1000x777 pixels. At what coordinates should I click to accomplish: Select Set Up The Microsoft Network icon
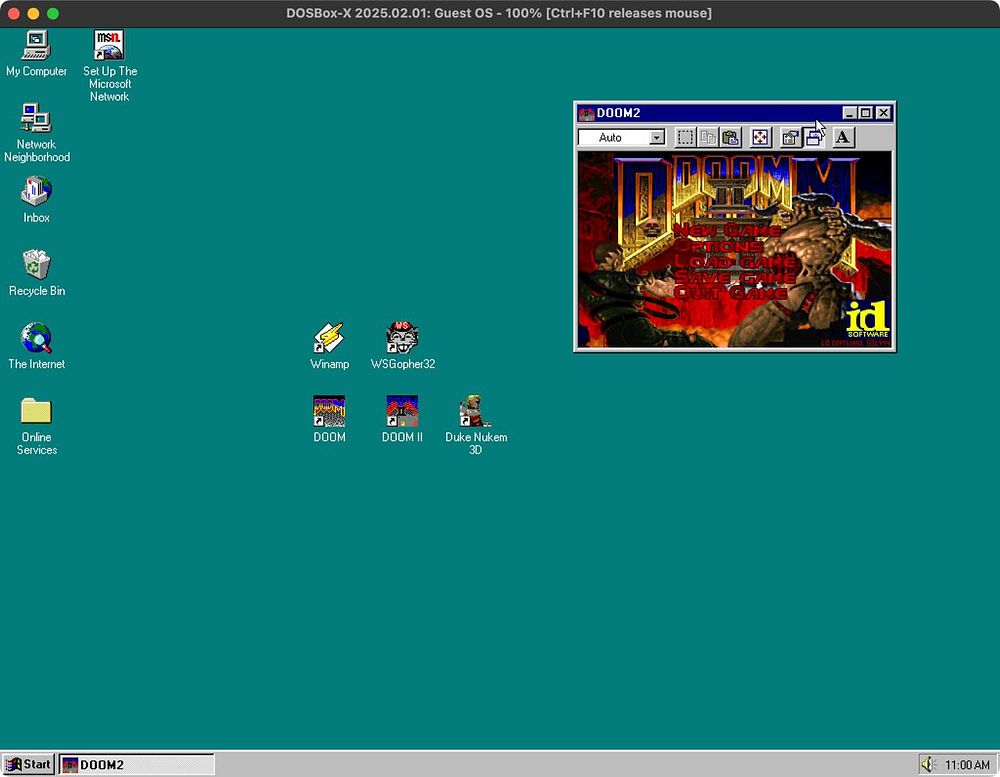click(110, 66)
